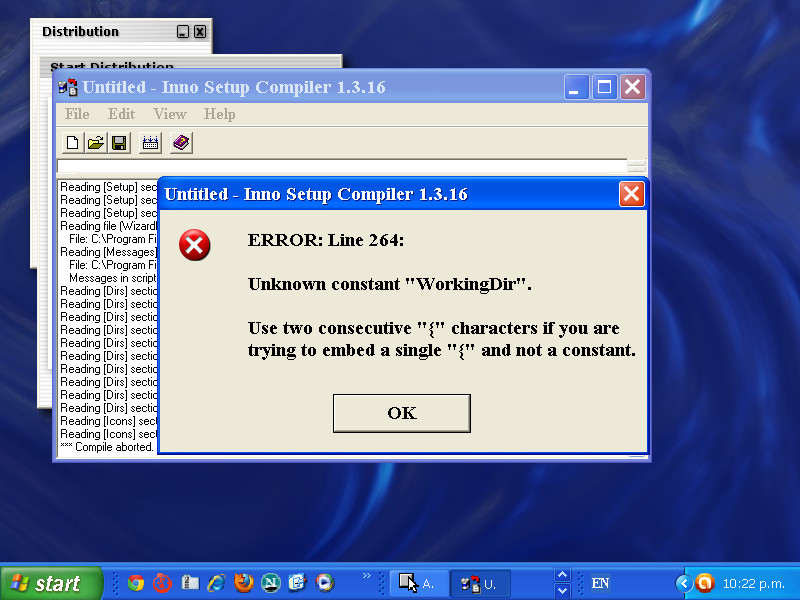Click OK in the error dialog
The width and height of the screenshot is (800, 600).
pos(402,413)
